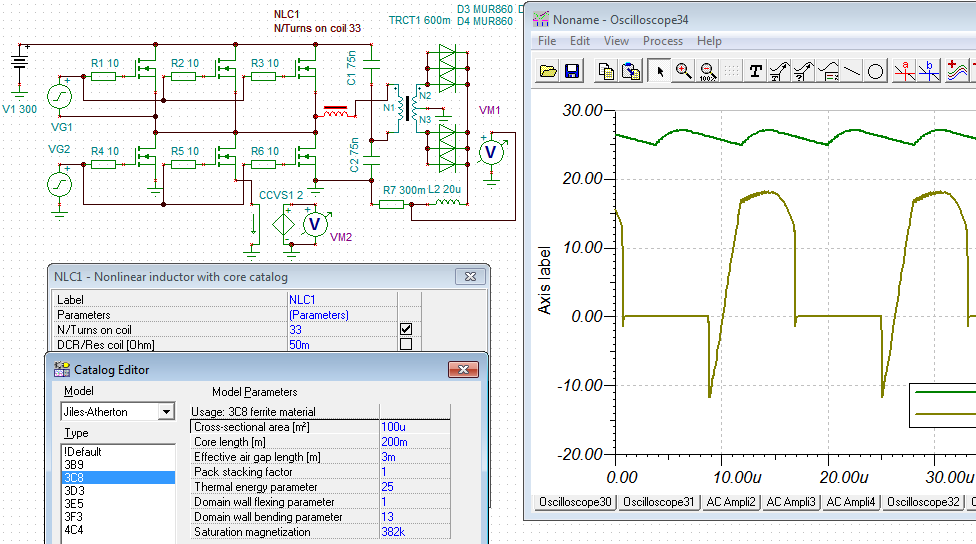This screenshot has height=544, width=976.
Task: Select the draw circle tool
Action: (875, 71)
